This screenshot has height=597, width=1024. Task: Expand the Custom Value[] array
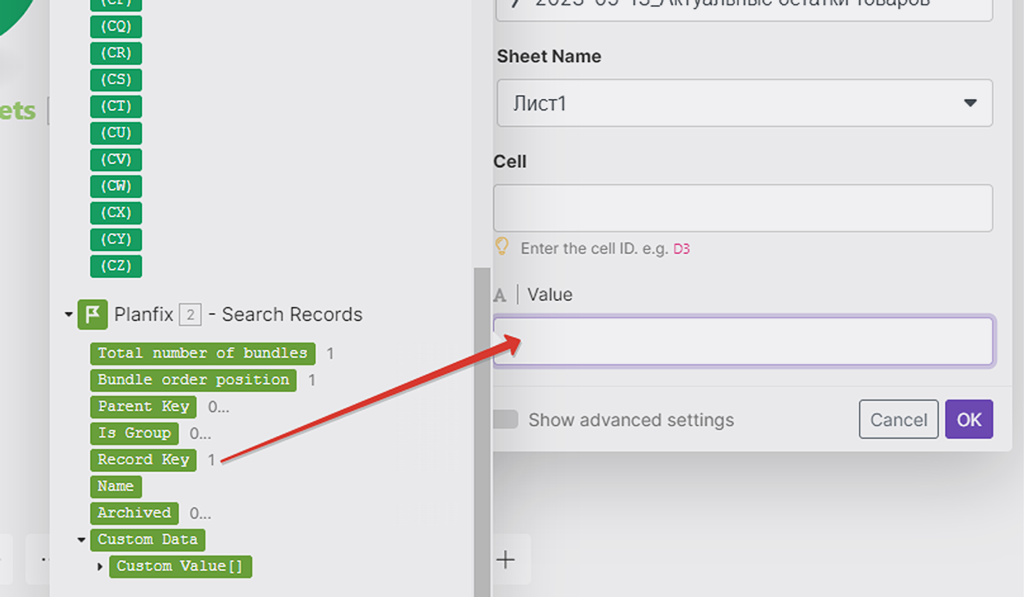pos(100,566)
